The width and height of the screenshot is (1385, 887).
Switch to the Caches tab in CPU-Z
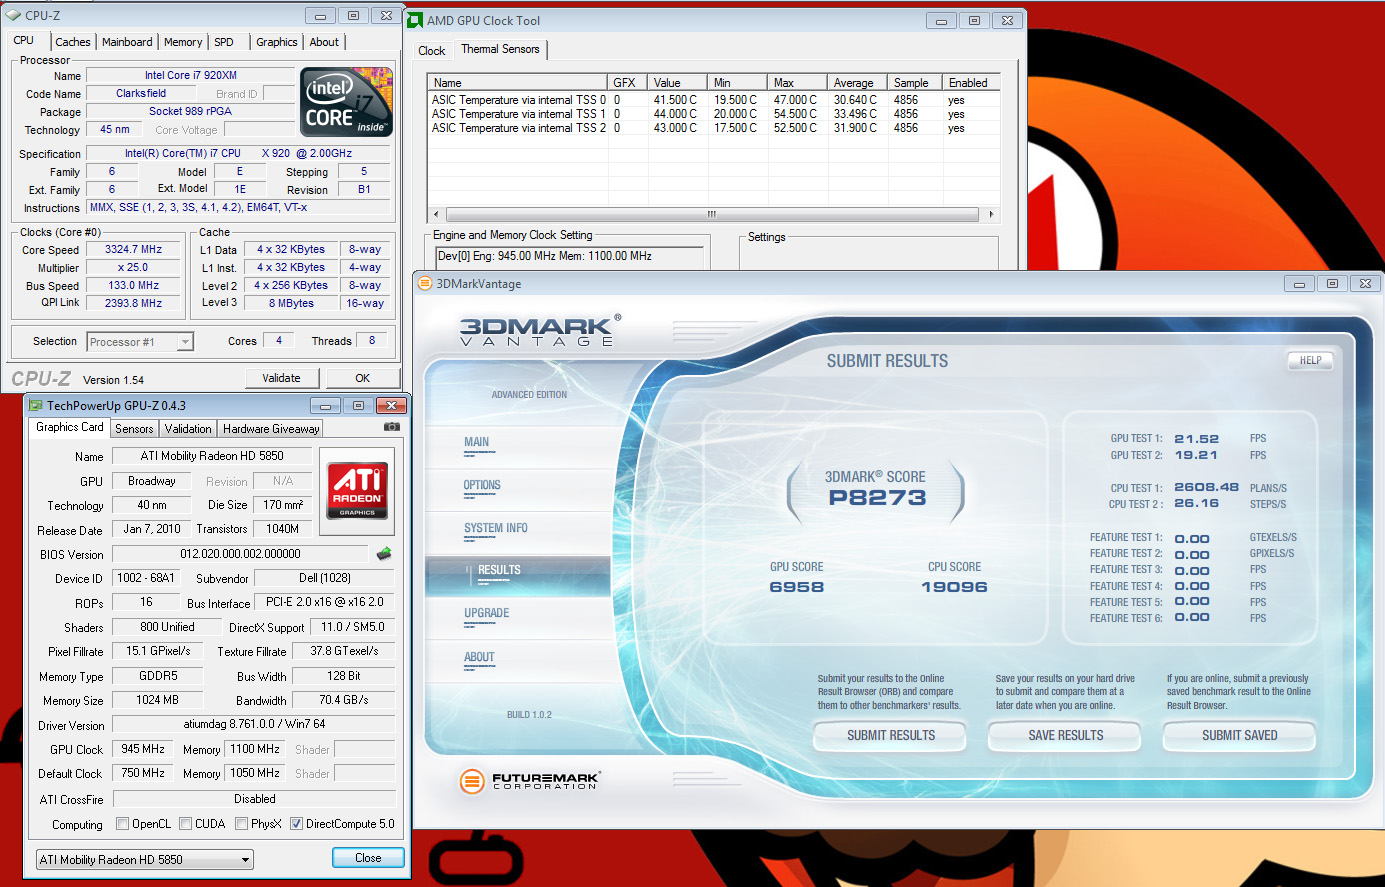73,42
